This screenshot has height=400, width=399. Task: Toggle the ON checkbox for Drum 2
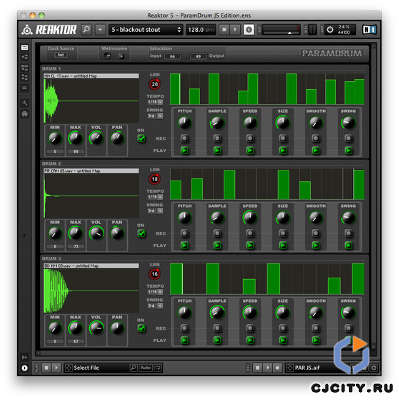tap(141, 233)
